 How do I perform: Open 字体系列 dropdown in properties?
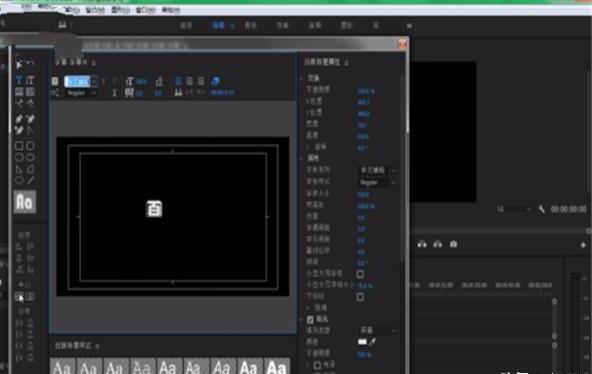pos(377,170)
